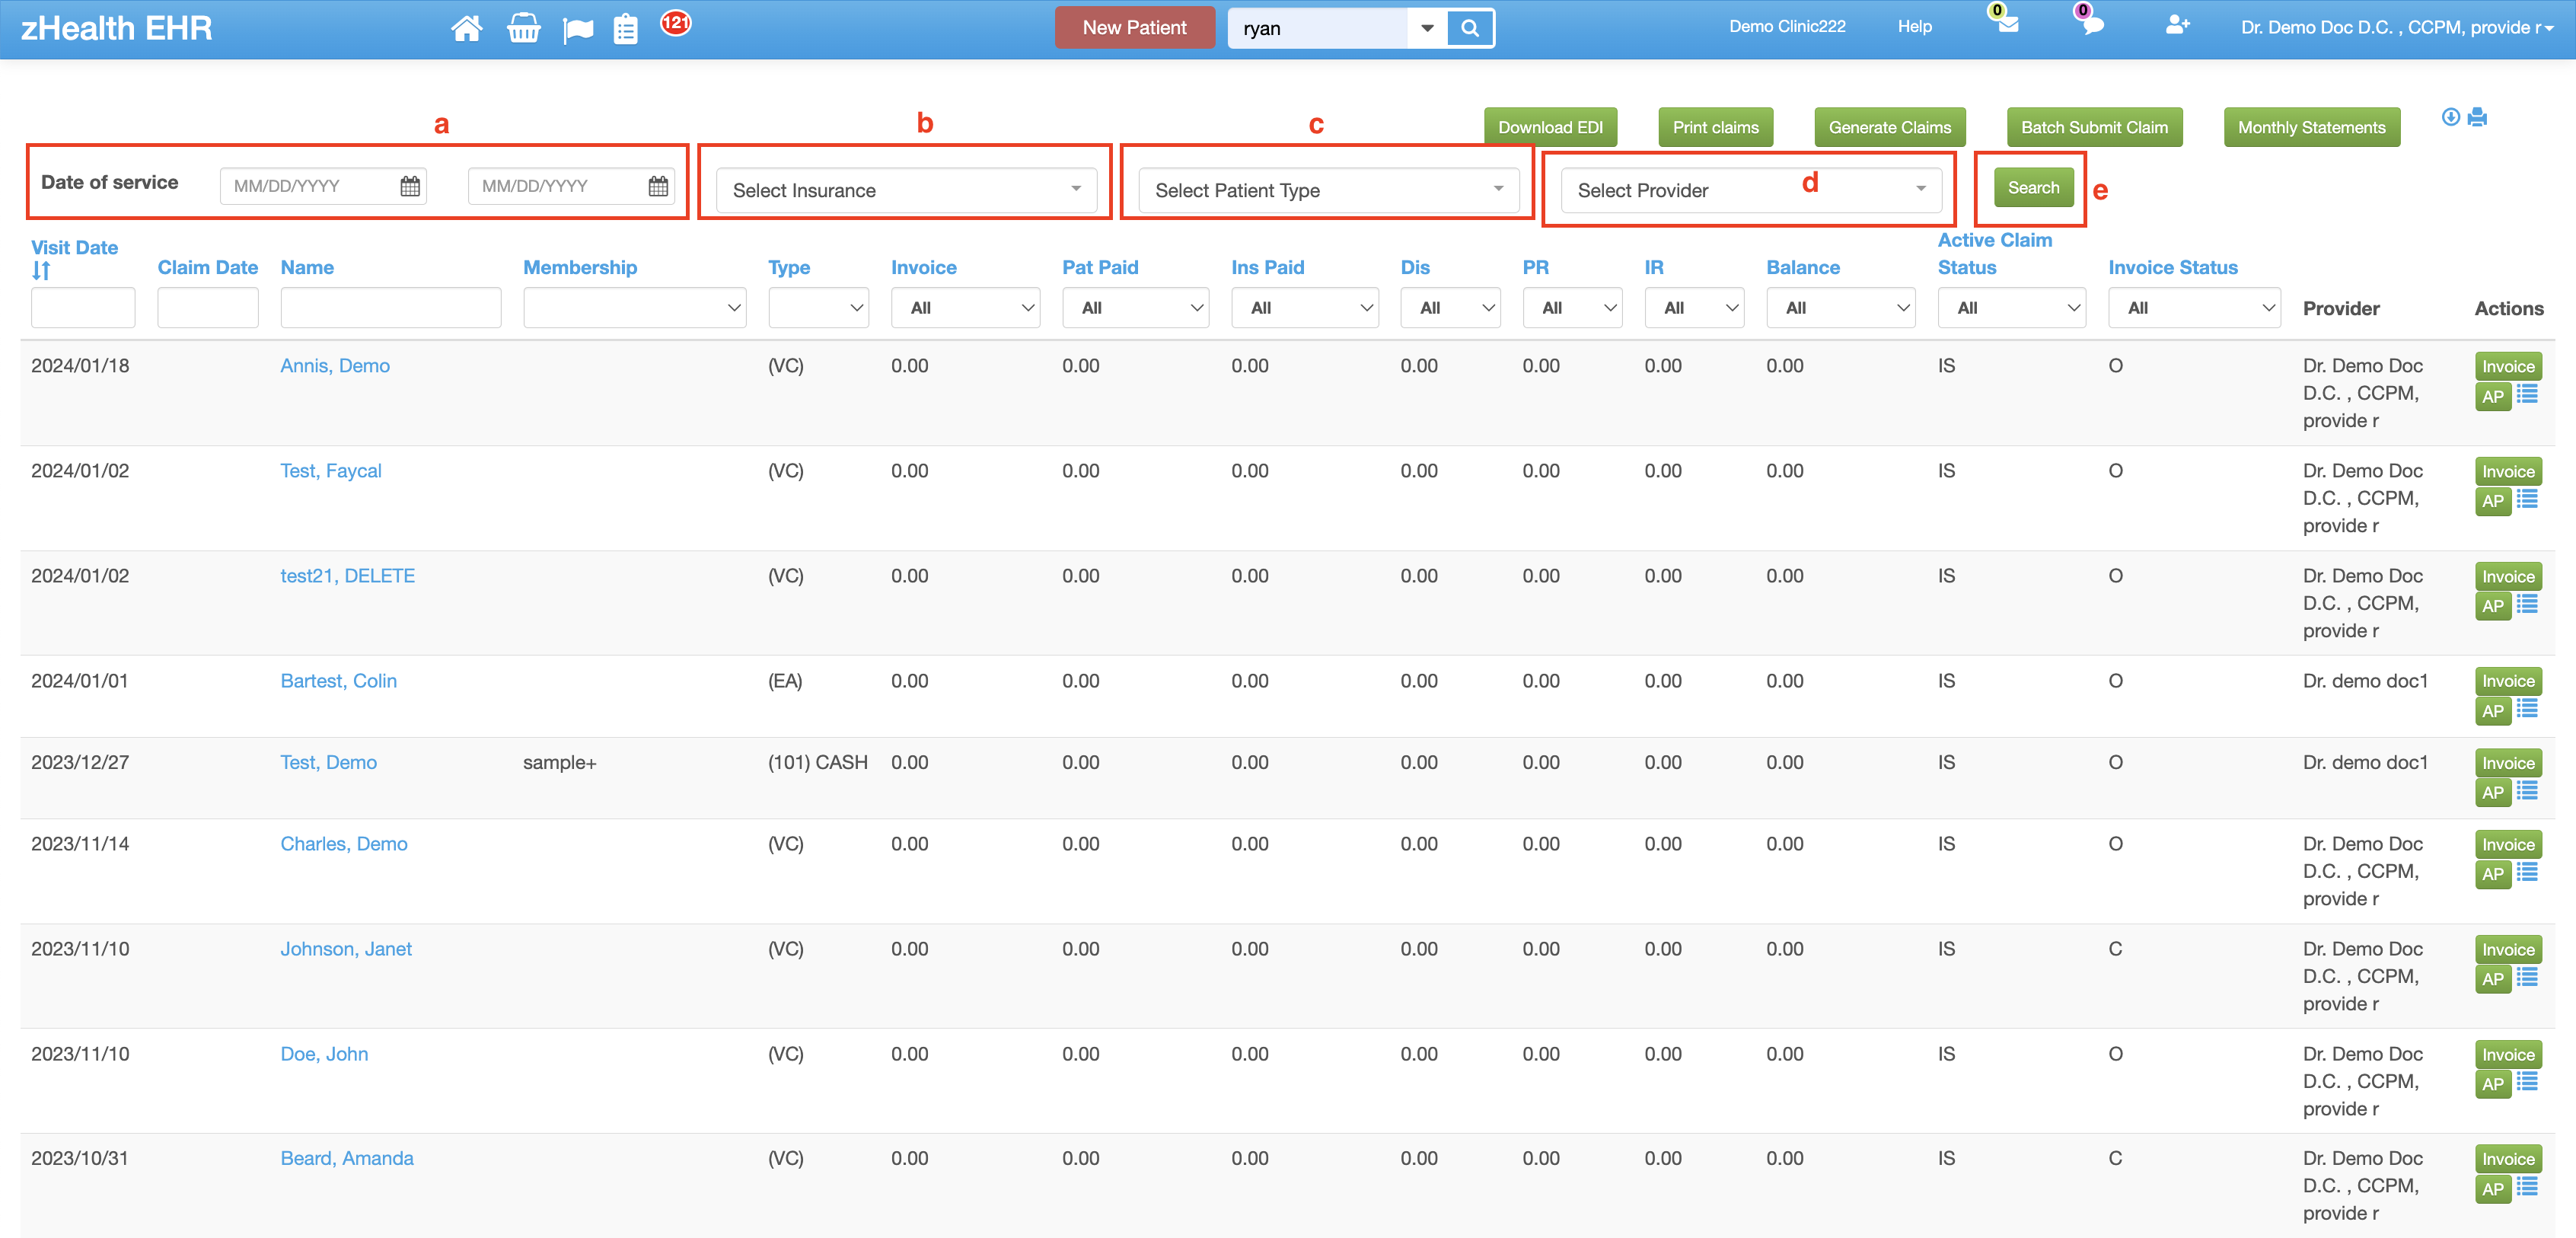The image size is (2576, 1238).
Task: Click the flag icon in header
Action: (x=577, y=30)
